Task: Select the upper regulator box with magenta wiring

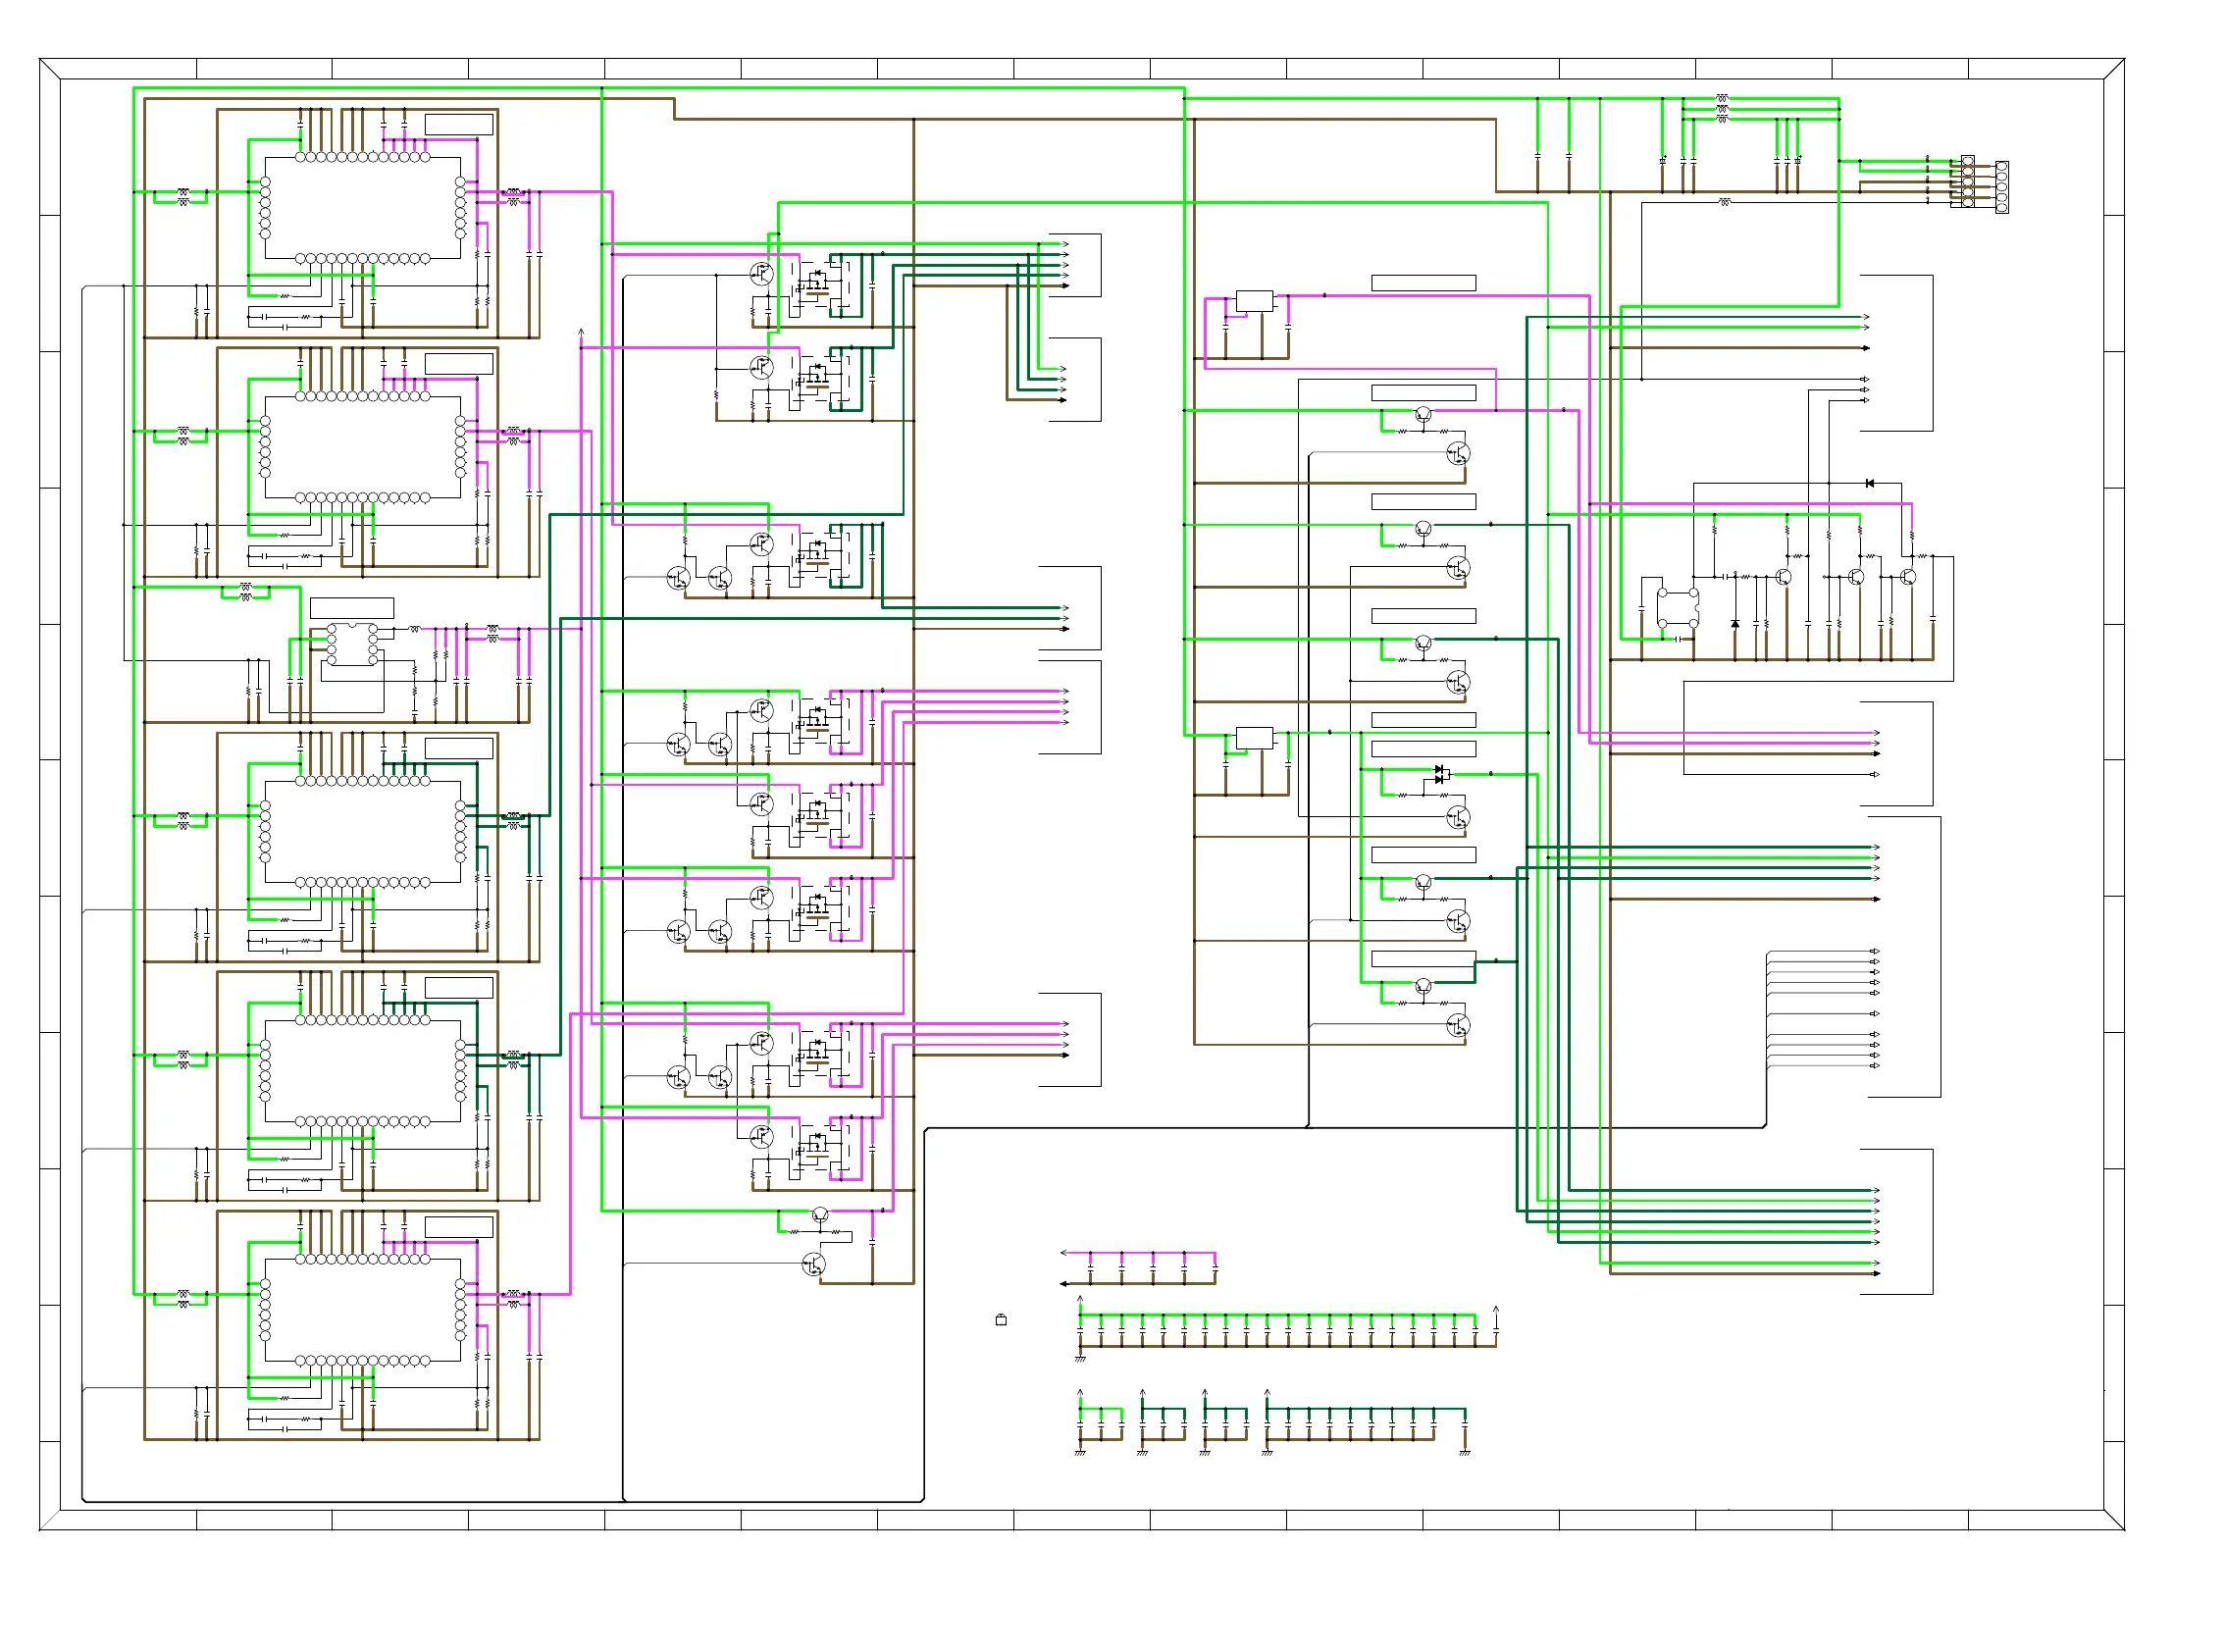Action: tap(1254, 301)
